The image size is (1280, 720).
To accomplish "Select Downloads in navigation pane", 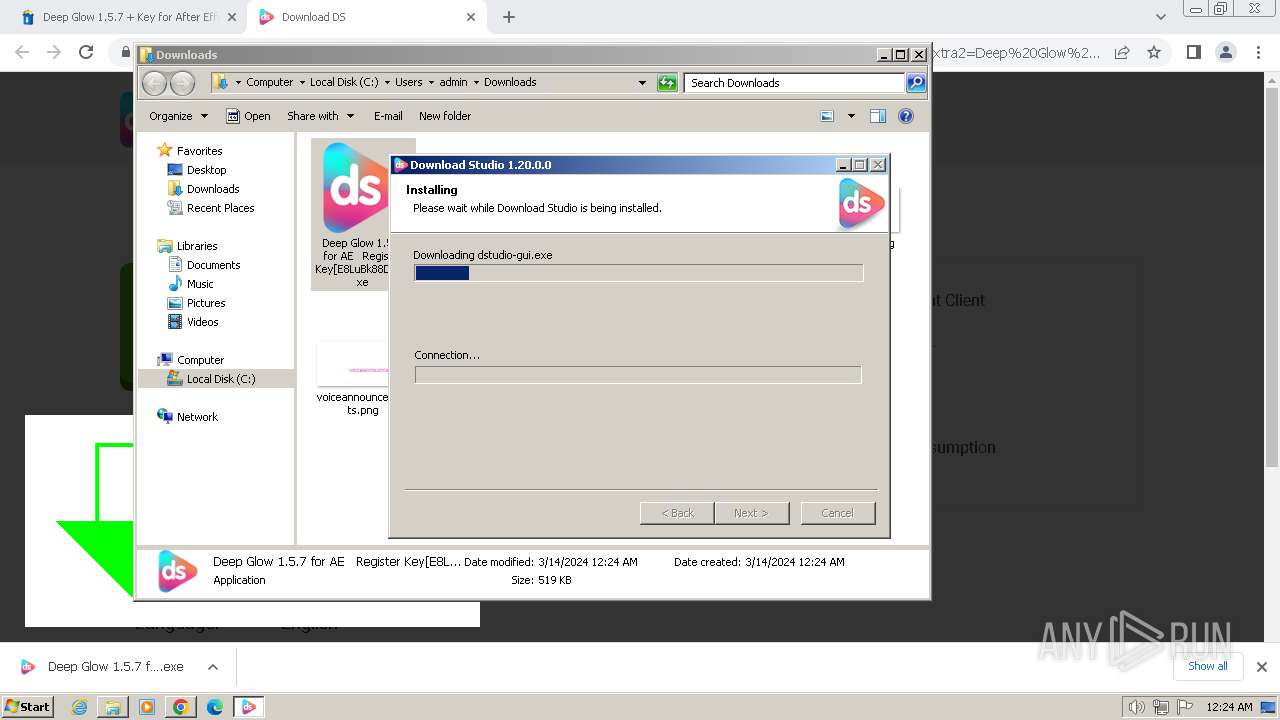I will click(x=212, y=189).
